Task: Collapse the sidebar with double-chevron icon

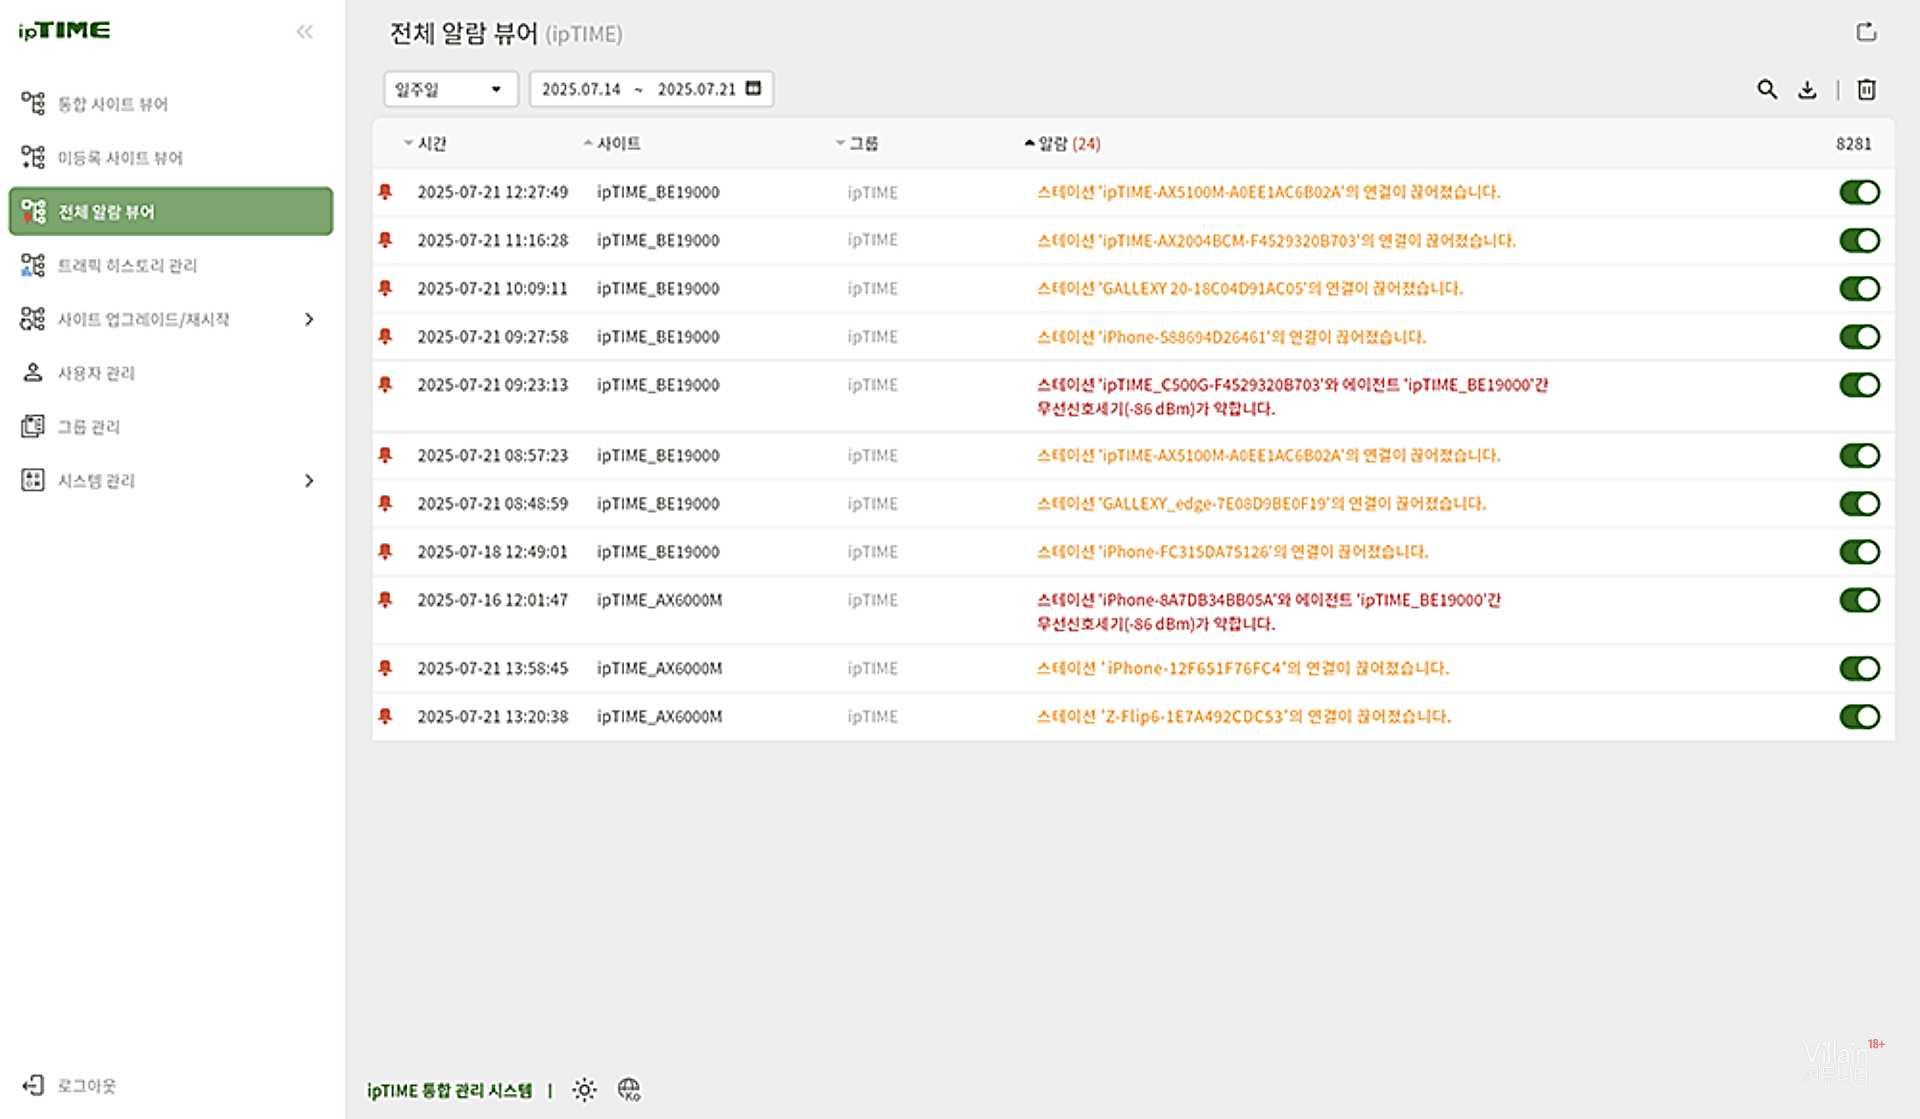Action: 305,32
